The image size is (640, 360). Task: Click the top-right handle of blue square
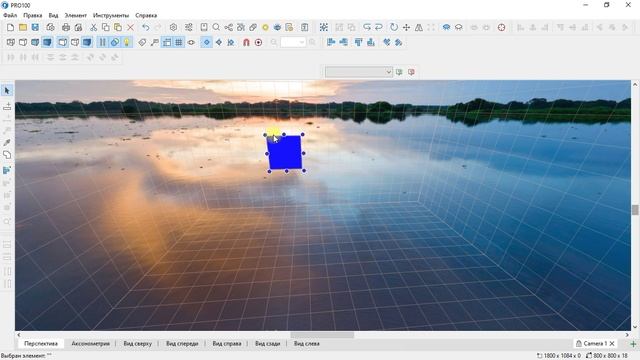pos(303,134)
